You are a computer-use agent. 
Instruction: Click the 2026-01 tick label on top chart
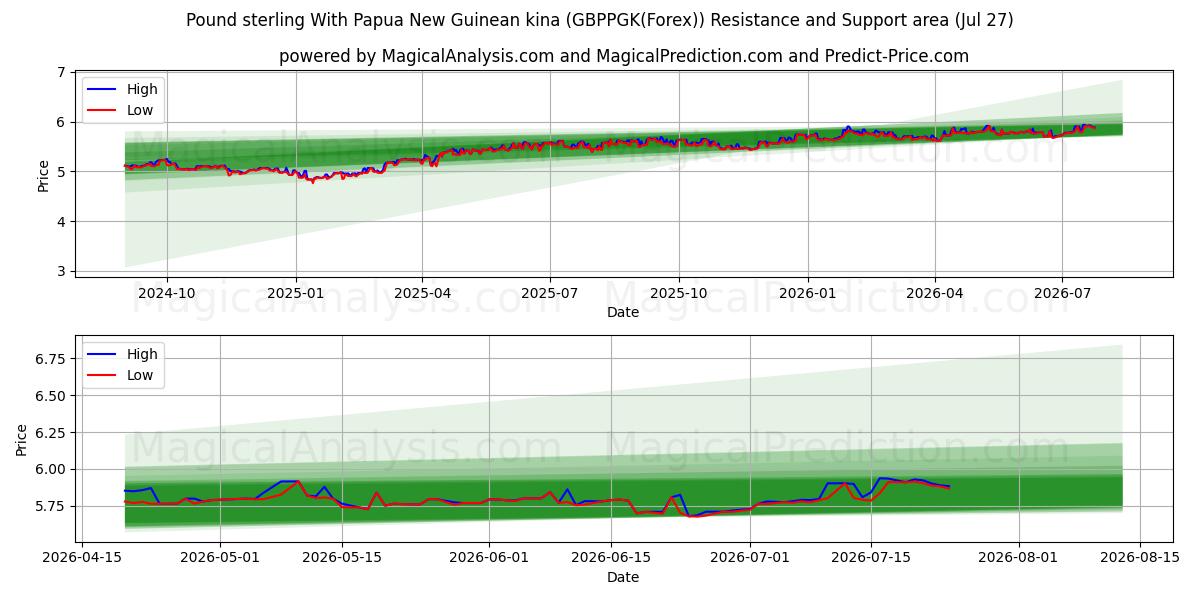pyautogui.click(x=808, y=293)
